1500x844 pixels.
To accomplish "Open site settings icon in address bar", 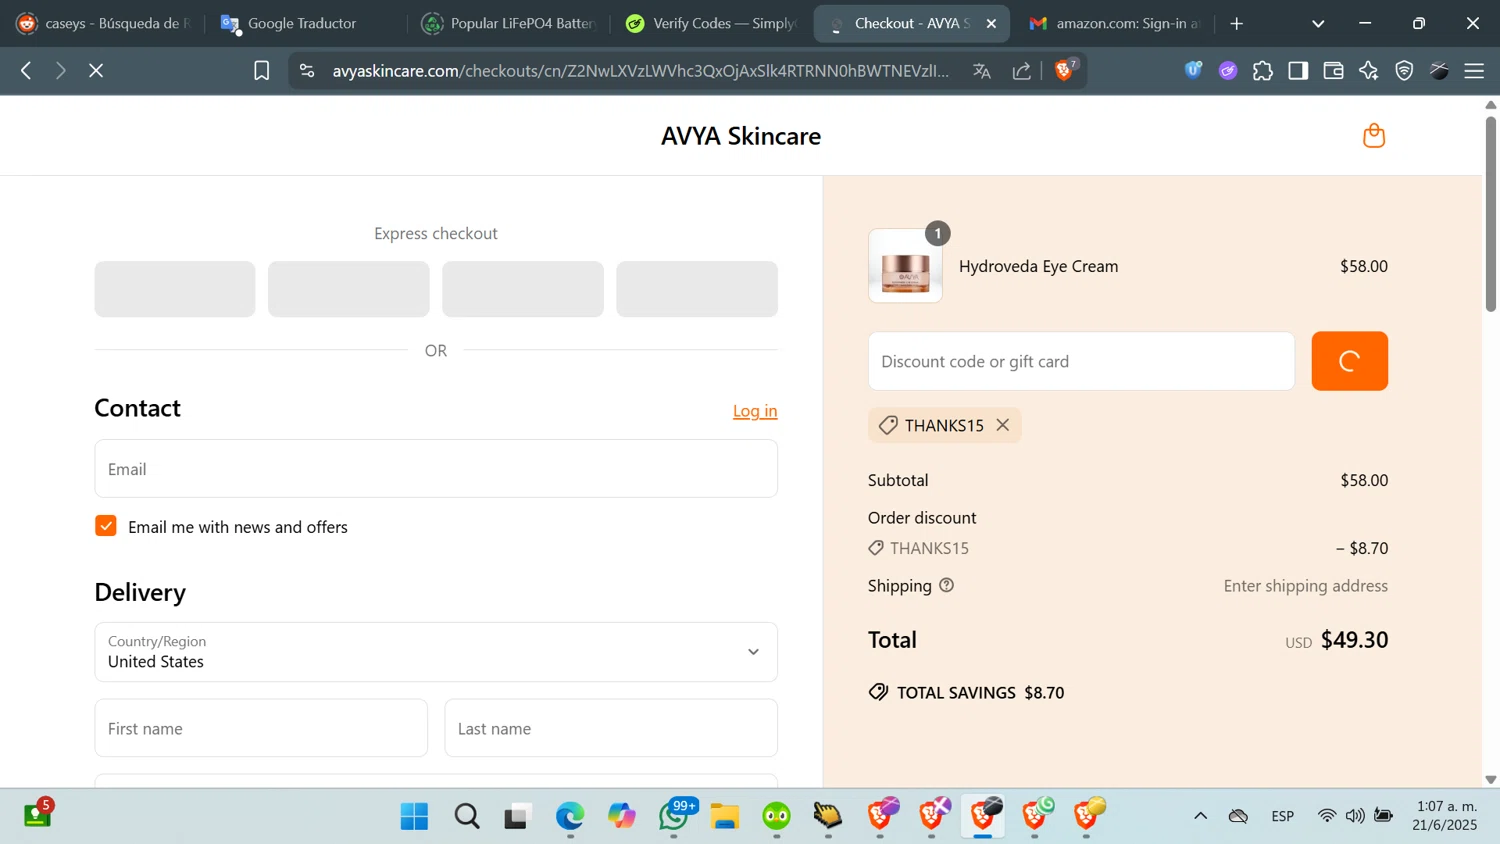I will (x=307, y=71).
